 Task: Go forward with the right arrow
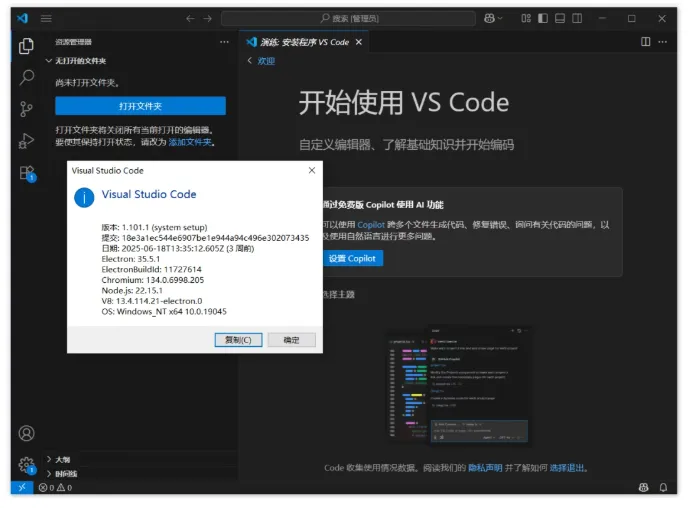[x=207, y=18]
